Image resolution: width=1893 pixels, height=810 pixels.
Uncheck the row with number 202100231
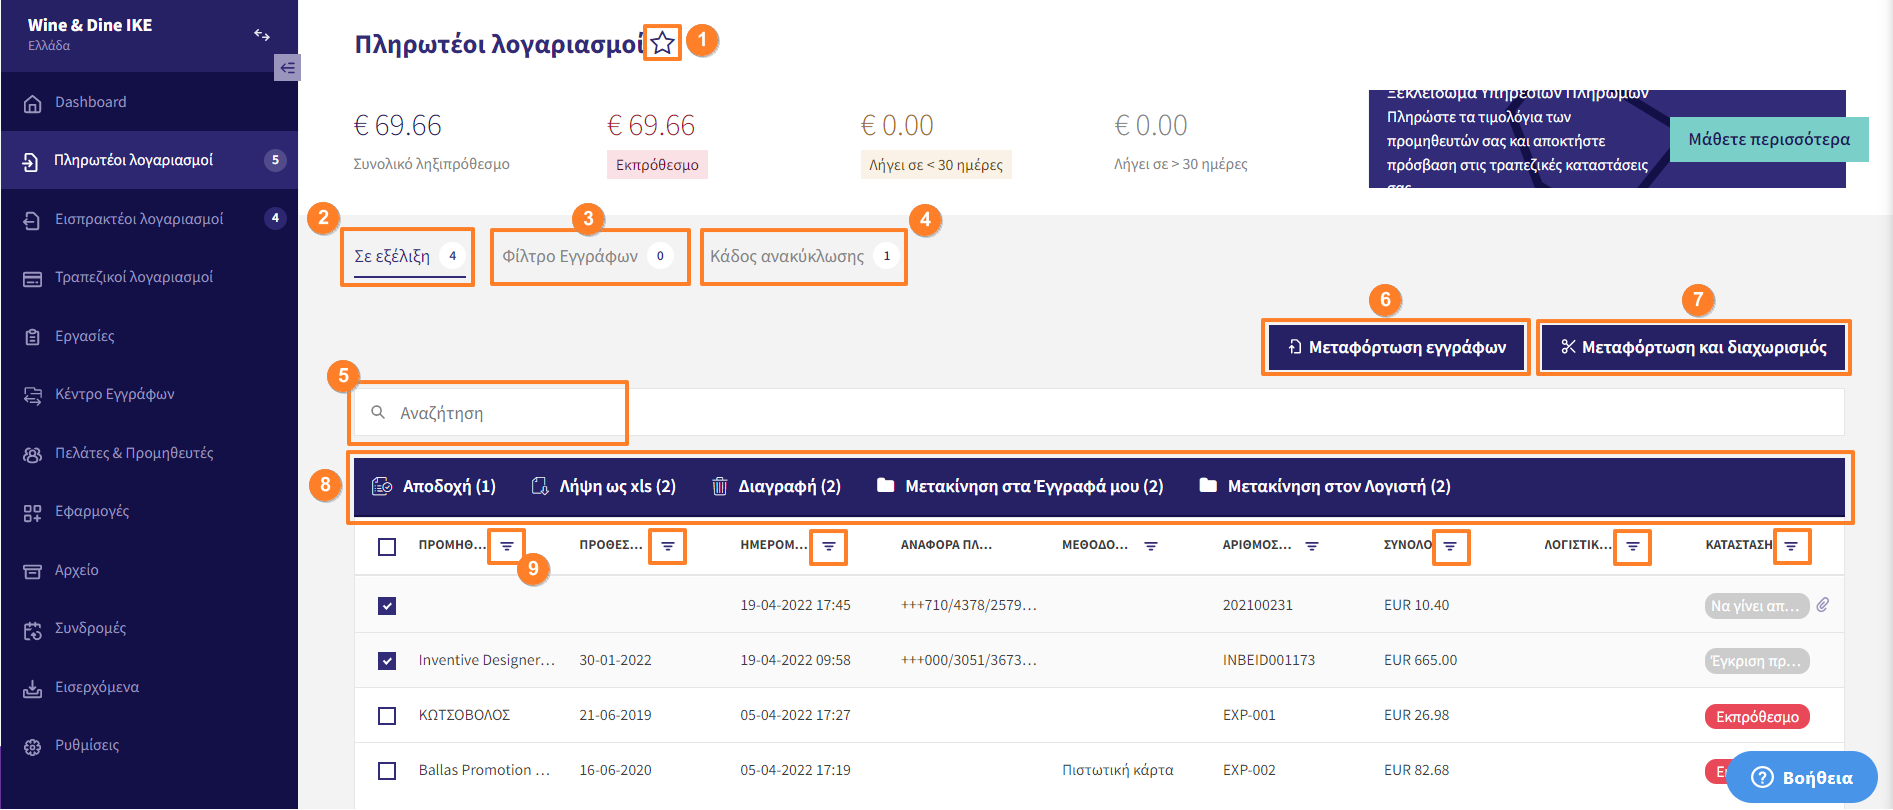[x=387, y=605]
